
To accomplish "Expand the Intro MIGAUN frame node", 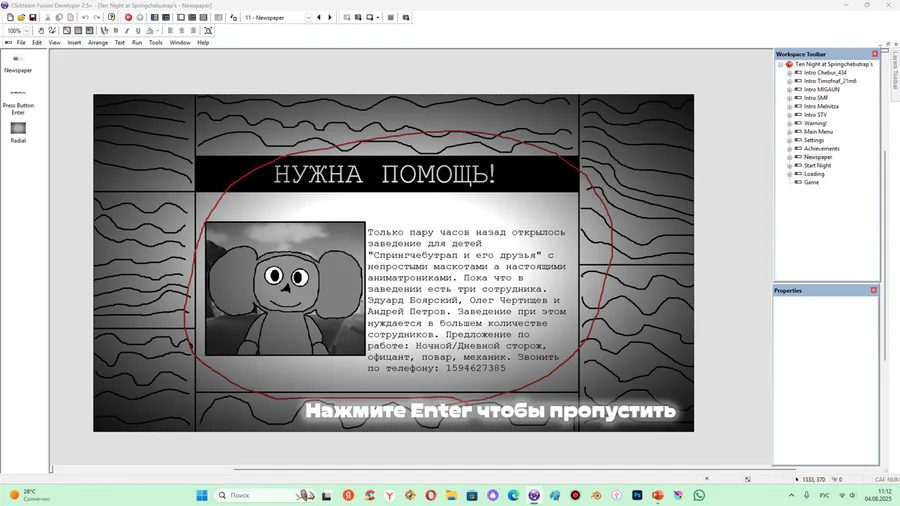I will click(x=789, y=89).
